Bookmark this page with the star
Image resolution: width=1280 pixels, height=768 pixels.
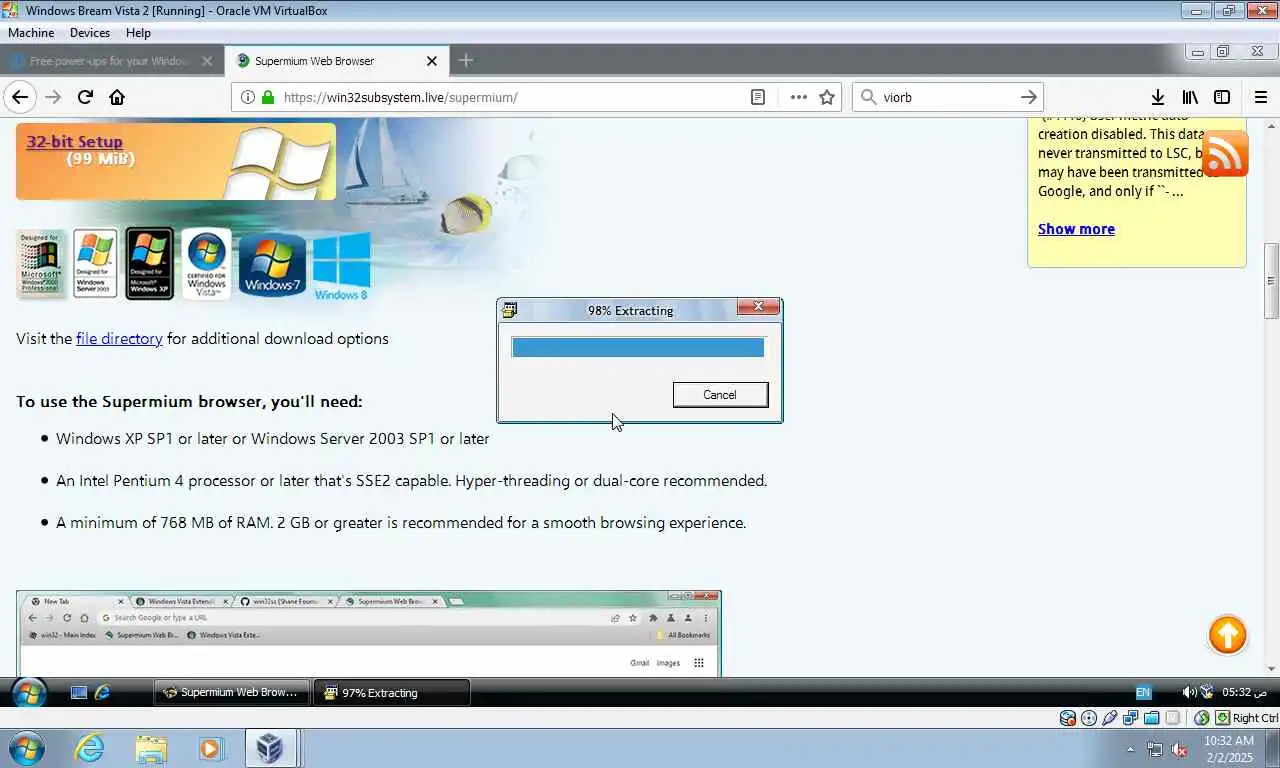827,97
